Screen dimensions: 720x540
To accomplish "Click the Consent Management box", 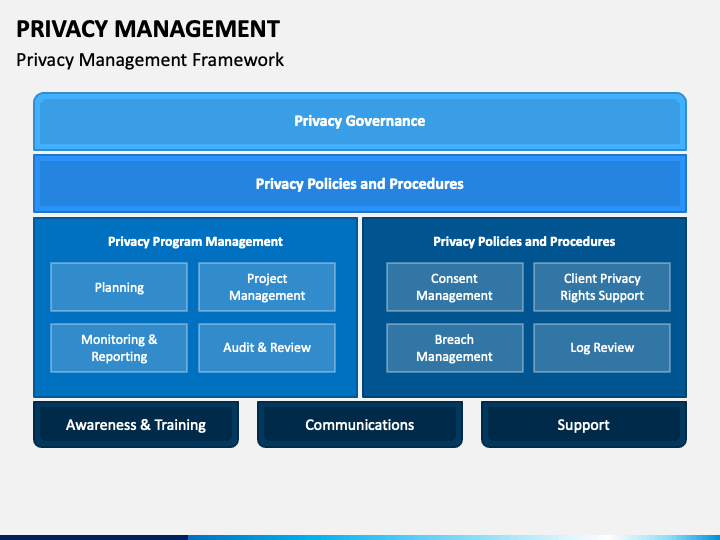I will 455,287.
